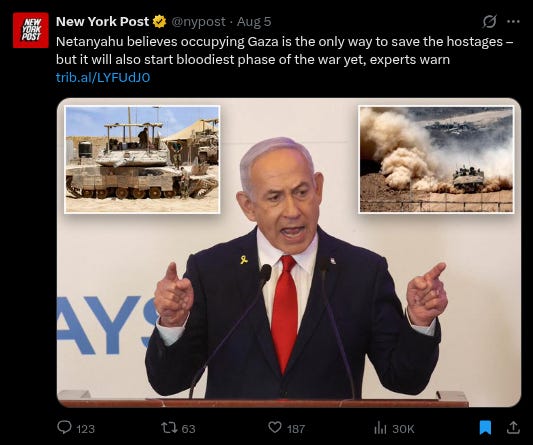Open the trib.al/LYFUdJ0 link

pos(103,78)
